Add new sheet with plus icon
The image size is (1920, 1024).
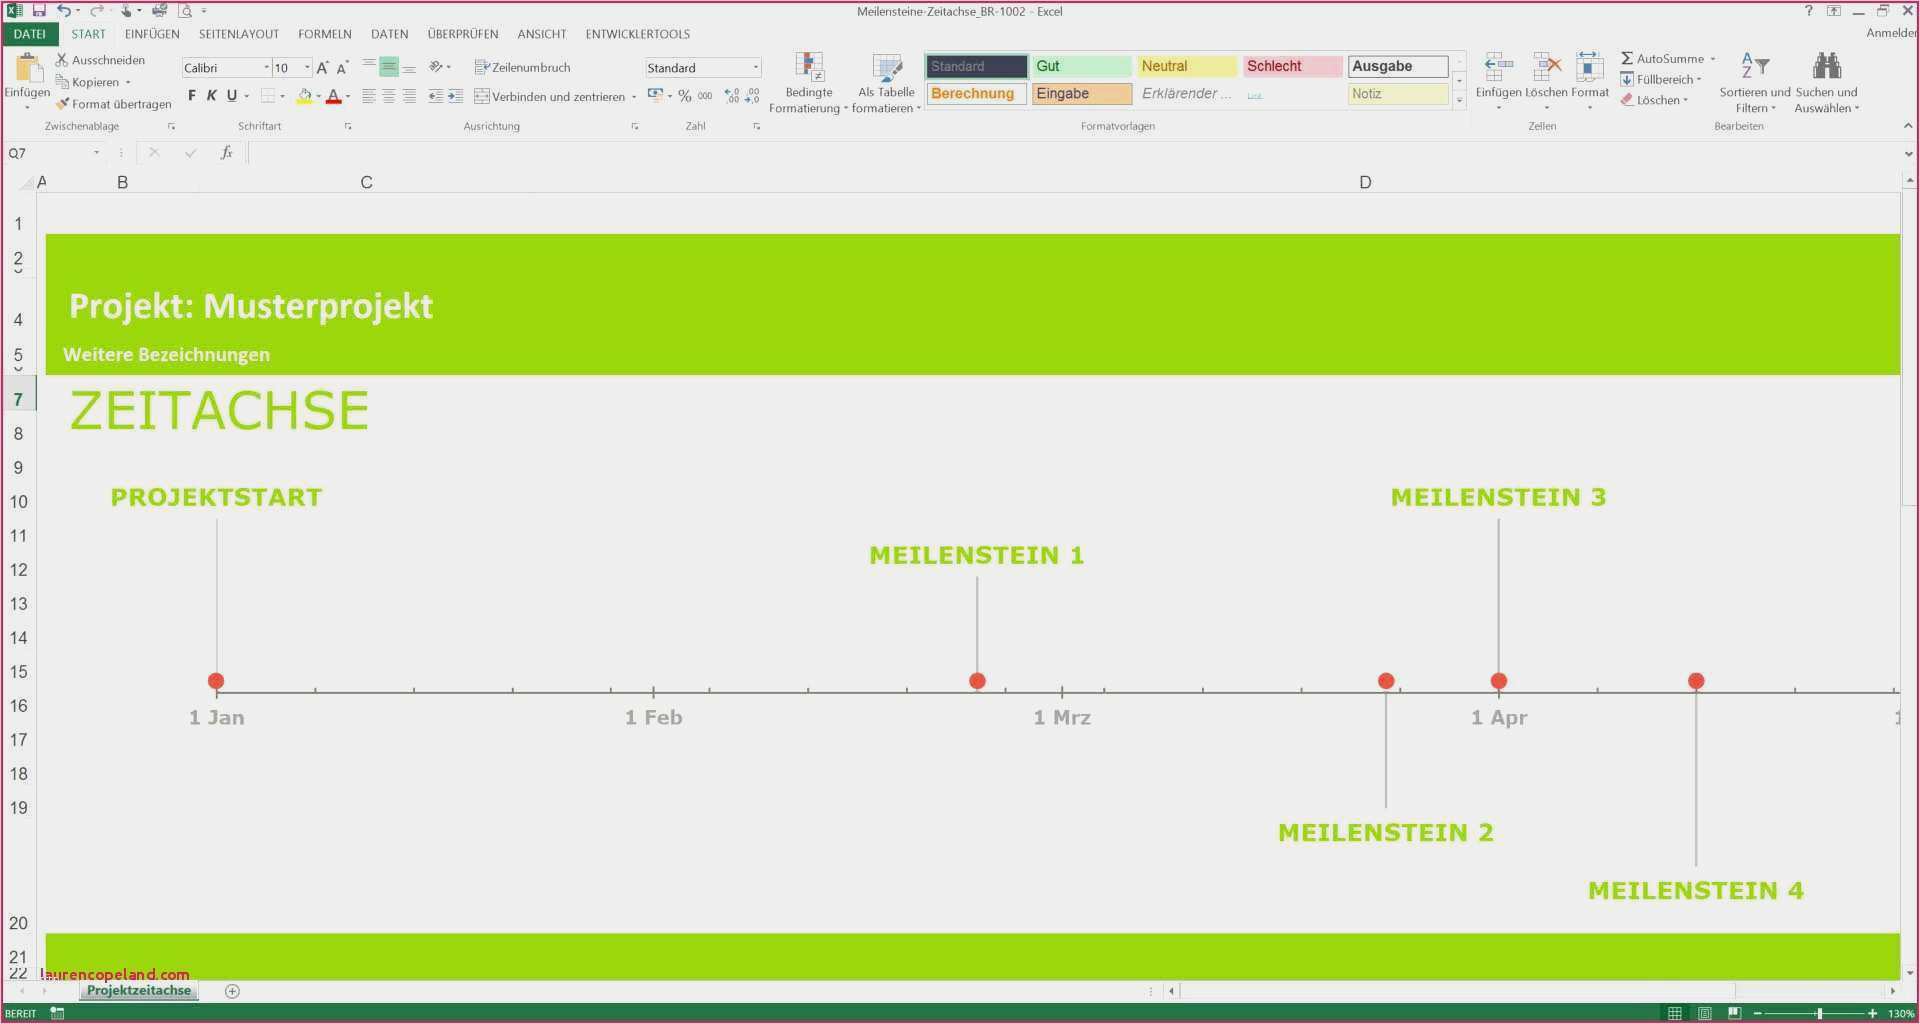pyautogui.click(x=232, y=991)
